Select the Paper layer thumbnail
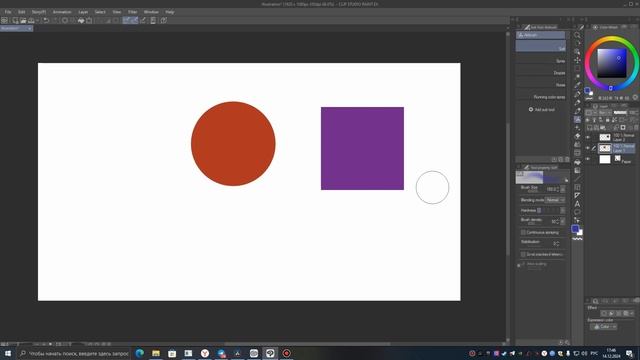This screenshot has width=640, height=360. click(x=605, y=159)
